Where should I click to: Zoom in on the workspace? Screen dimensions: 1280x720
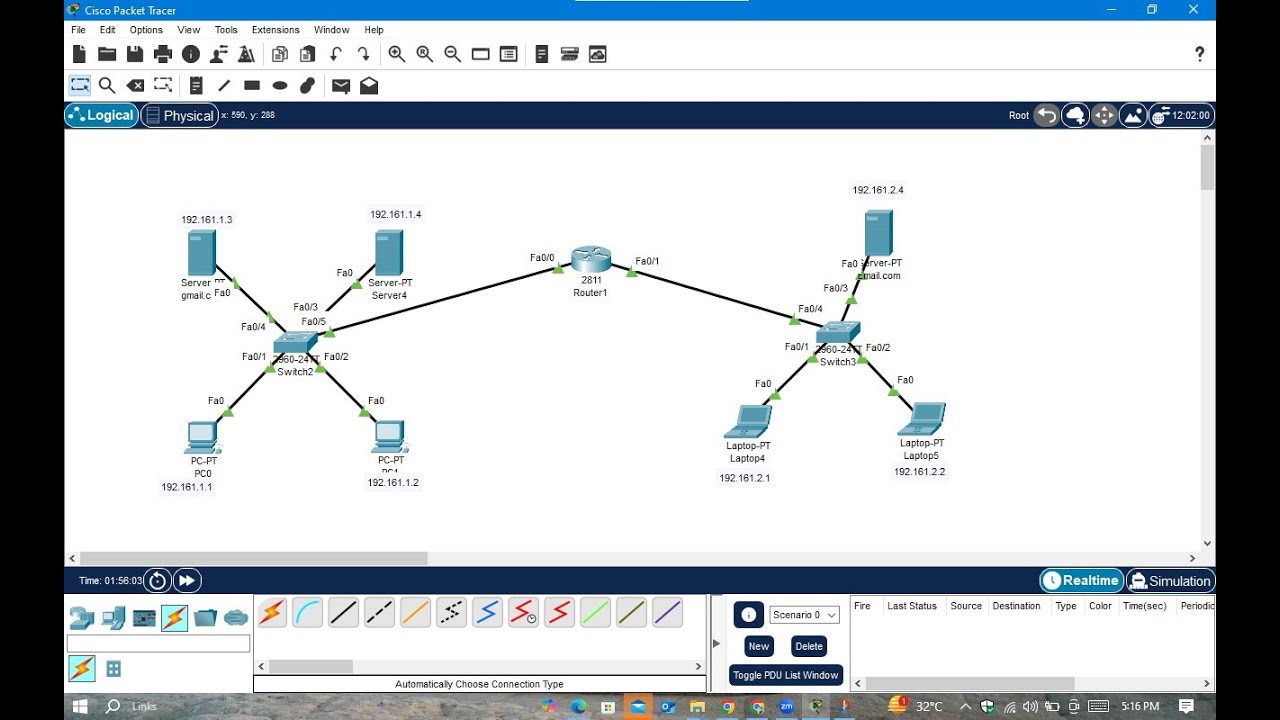(397, 54)
